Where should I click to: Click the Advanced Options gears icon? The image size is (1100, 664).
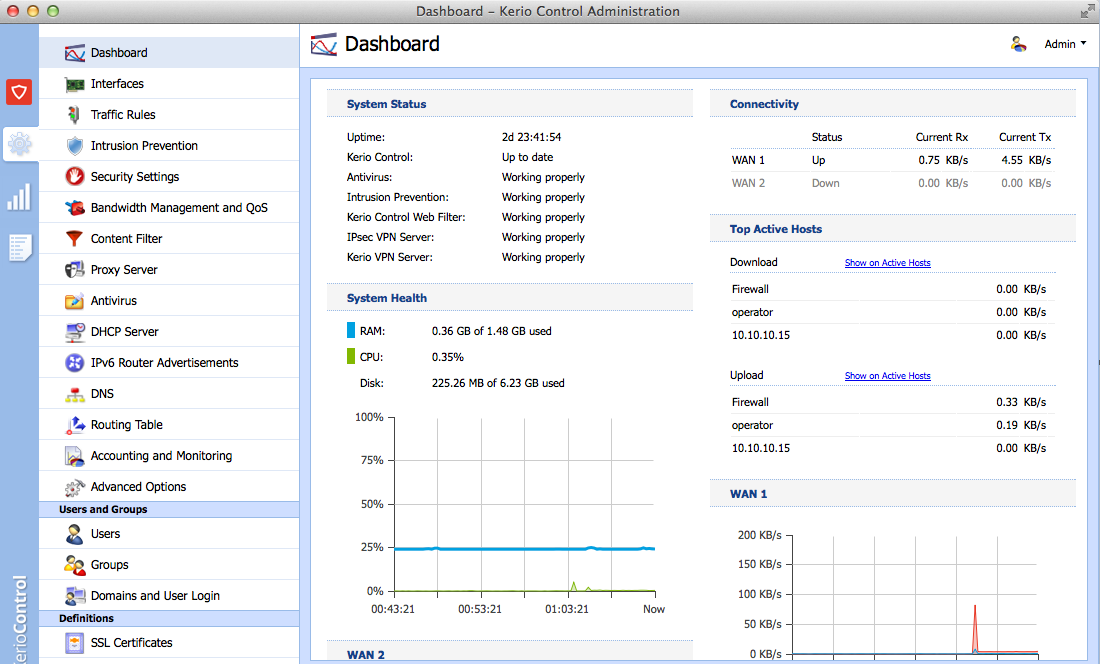tap(74, 487)
